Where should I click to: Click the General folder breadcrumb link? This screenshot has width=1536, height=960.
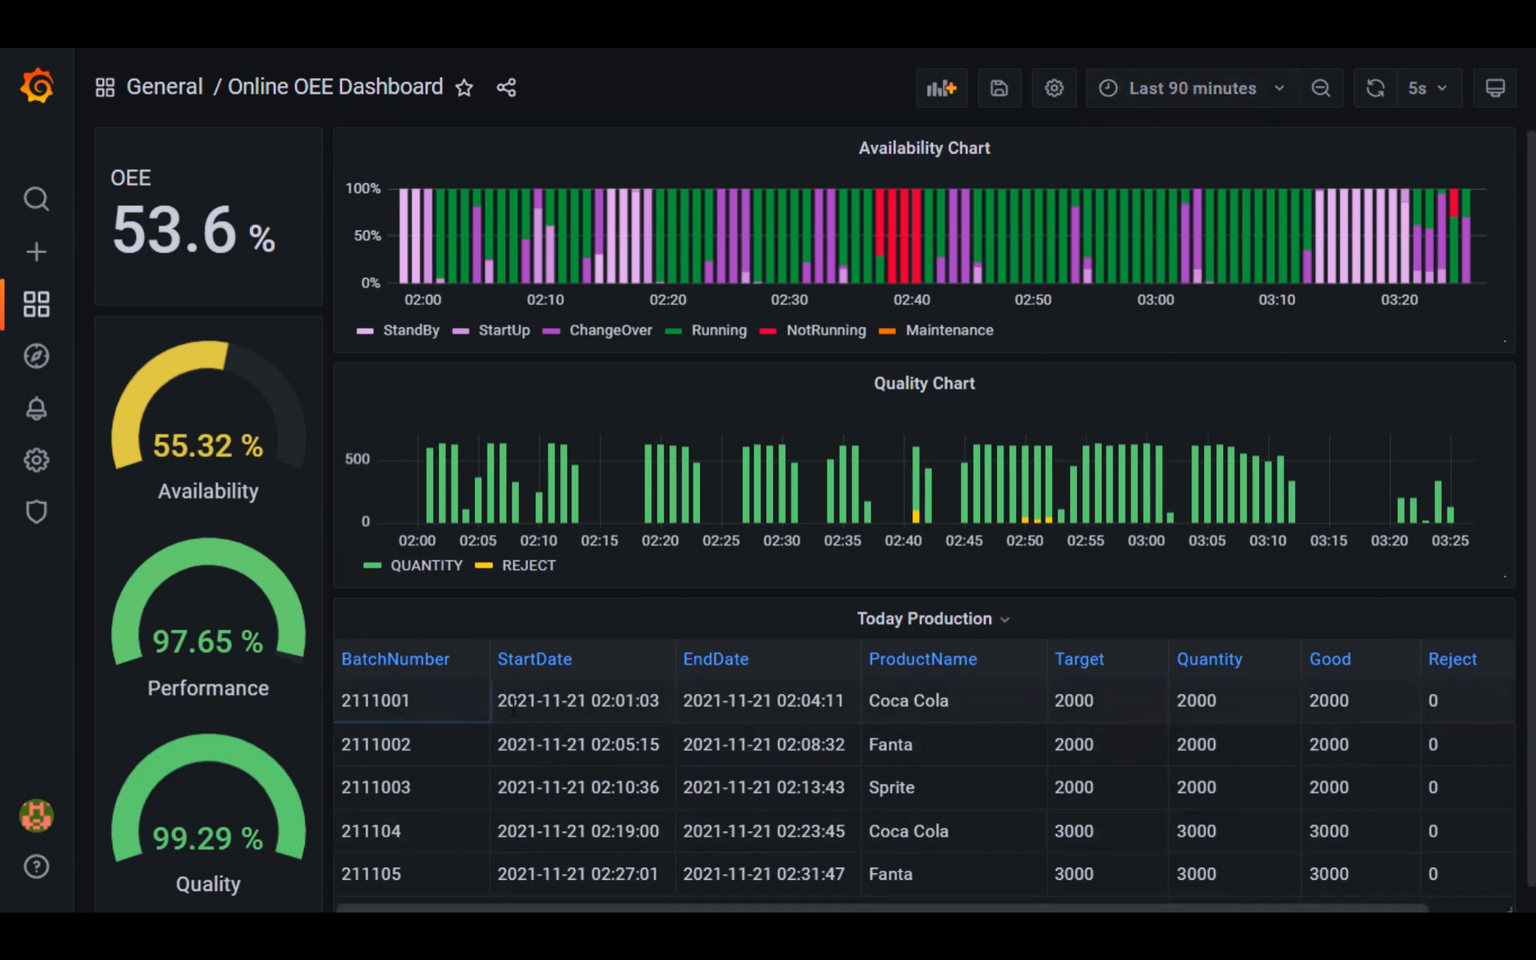click(164, 87)
